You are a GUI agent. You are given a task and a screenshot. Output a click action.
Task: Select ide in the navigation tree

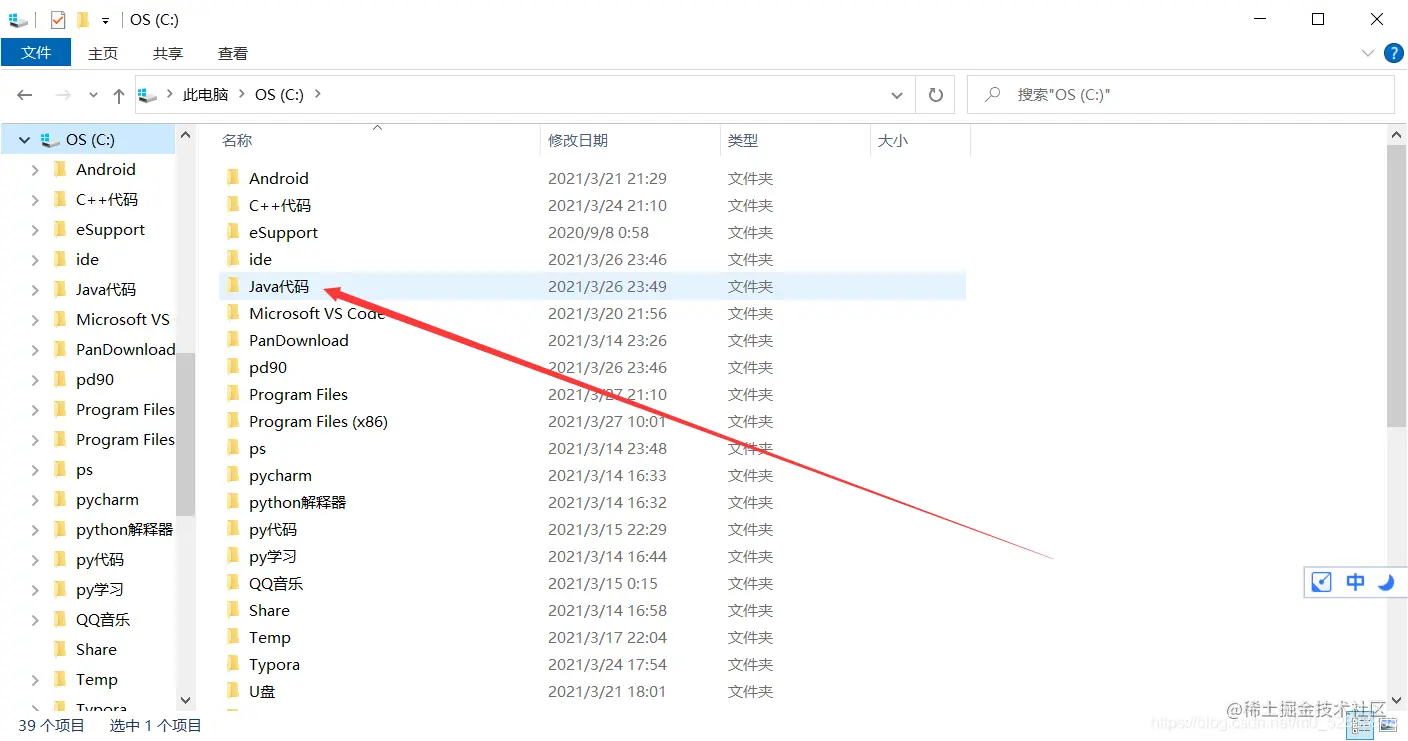[x=88, y=260]
